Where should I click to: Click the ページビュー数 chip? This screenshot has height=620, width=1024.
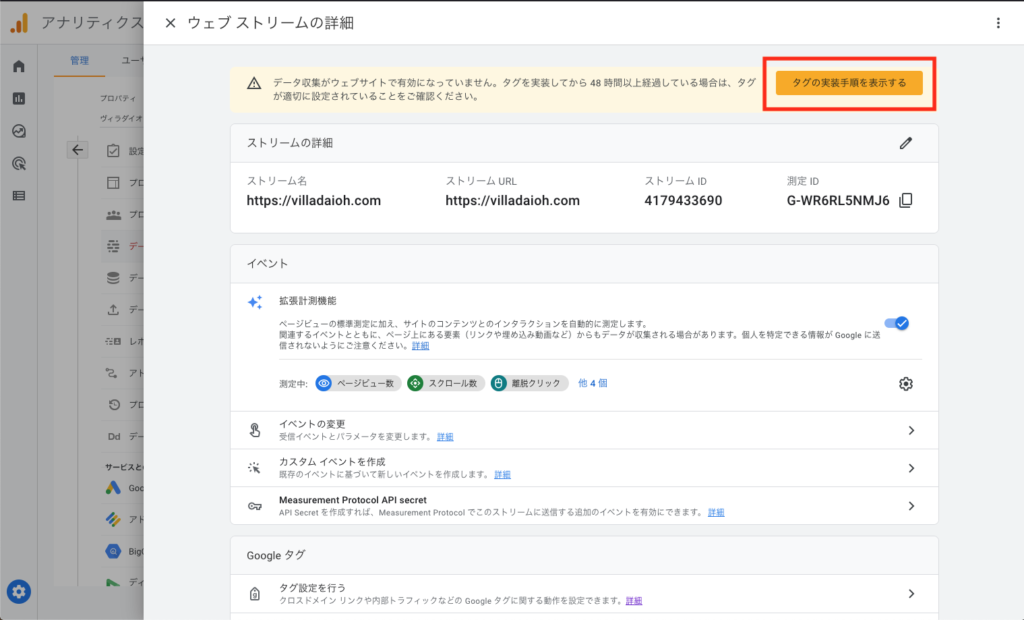(x=358, y=383)
